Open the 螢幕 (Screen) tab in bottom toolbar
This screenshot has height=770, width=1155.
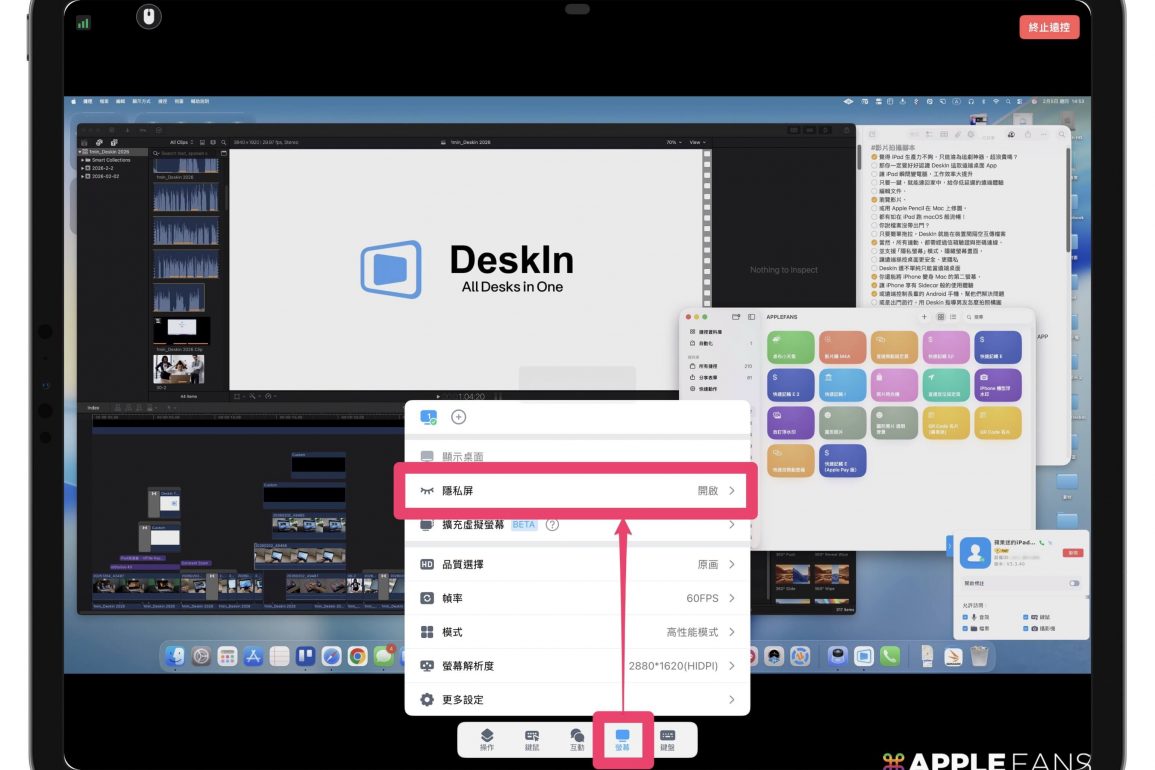pyautogui.click(x=622, y=739)
